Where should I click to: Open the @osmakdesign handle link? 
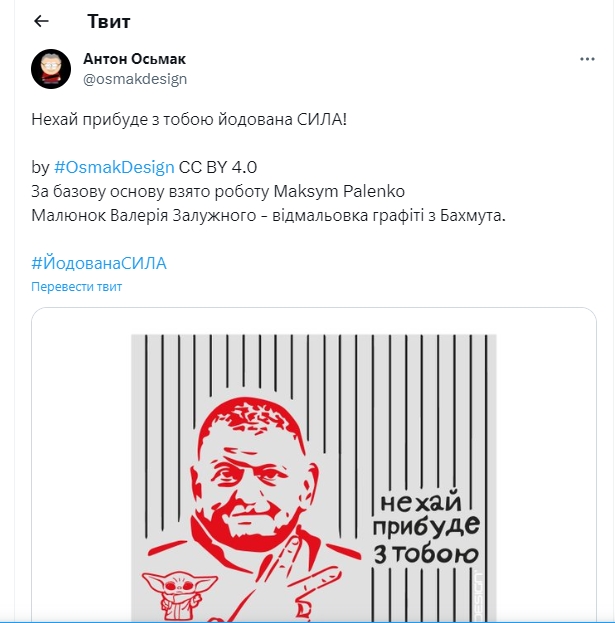[x=135, y=79]
